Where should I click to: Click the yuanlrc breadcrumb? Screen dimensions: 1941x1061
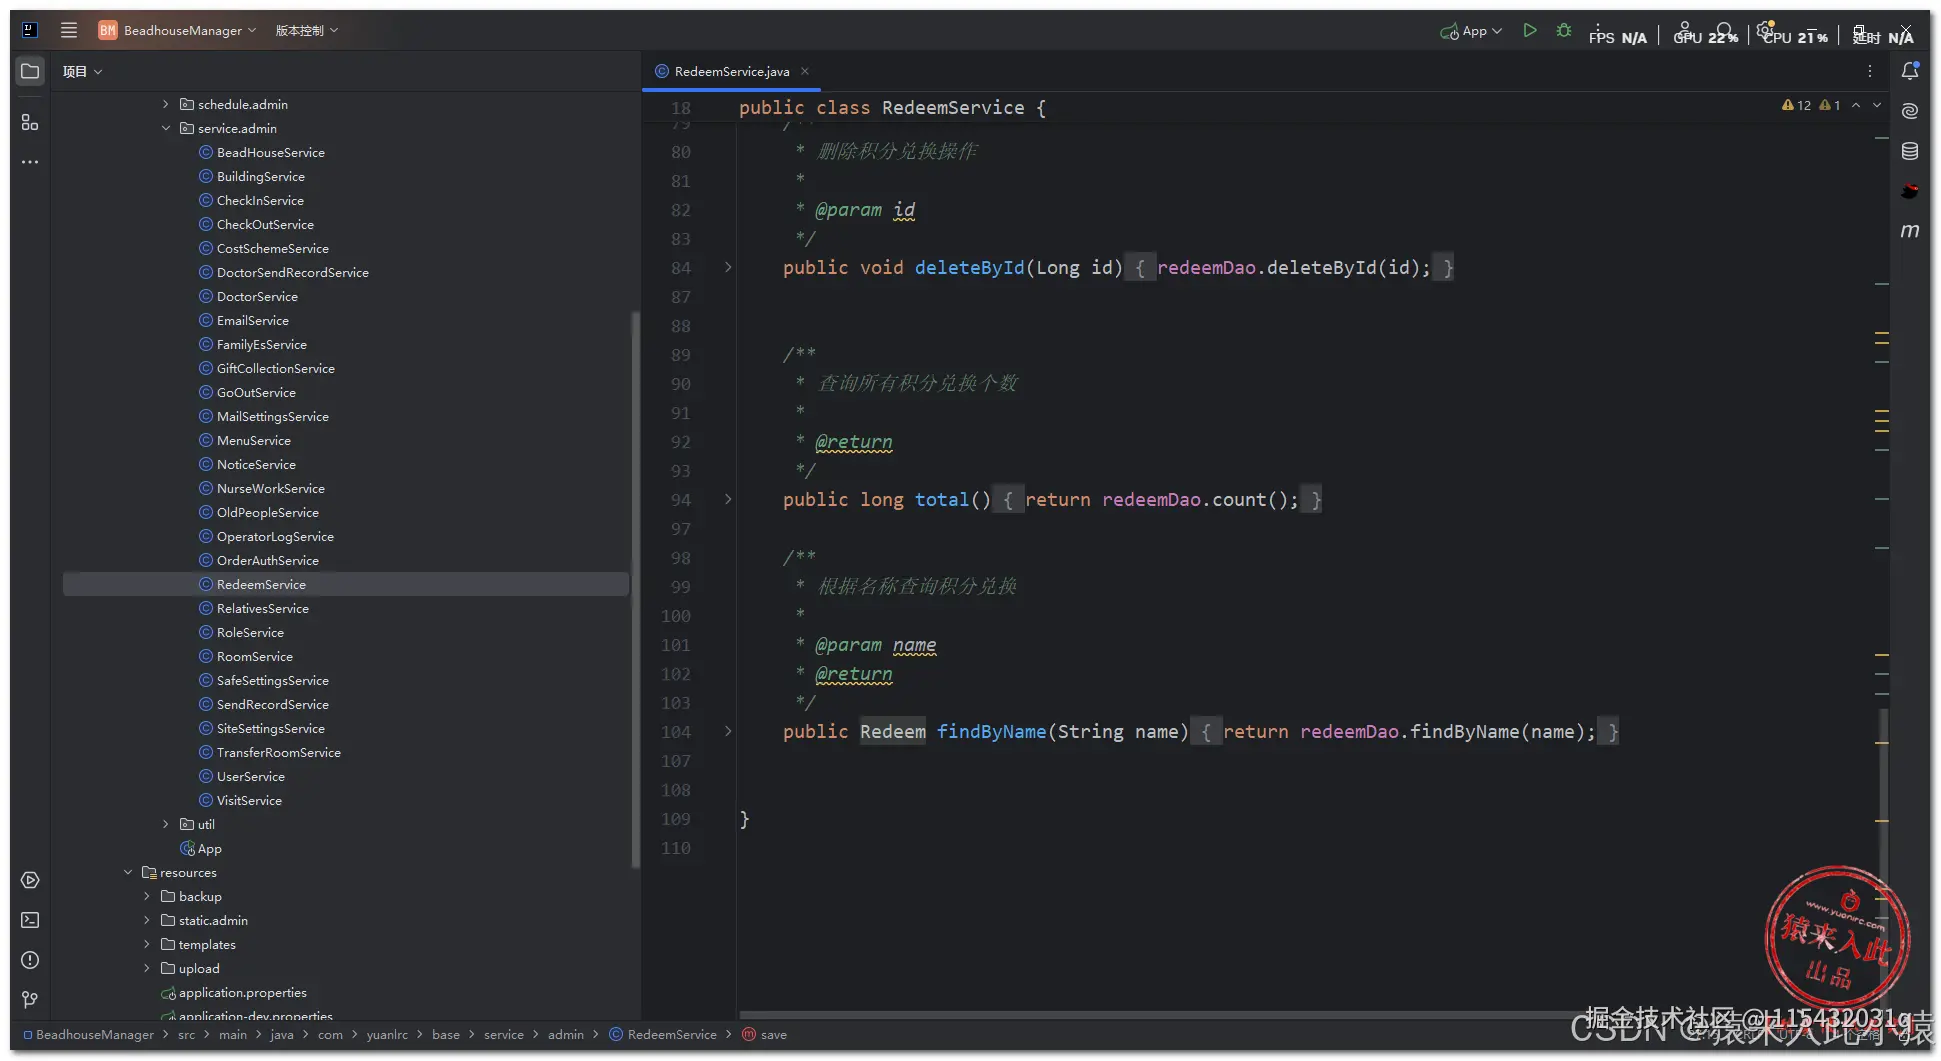[x=387, y=1035]
